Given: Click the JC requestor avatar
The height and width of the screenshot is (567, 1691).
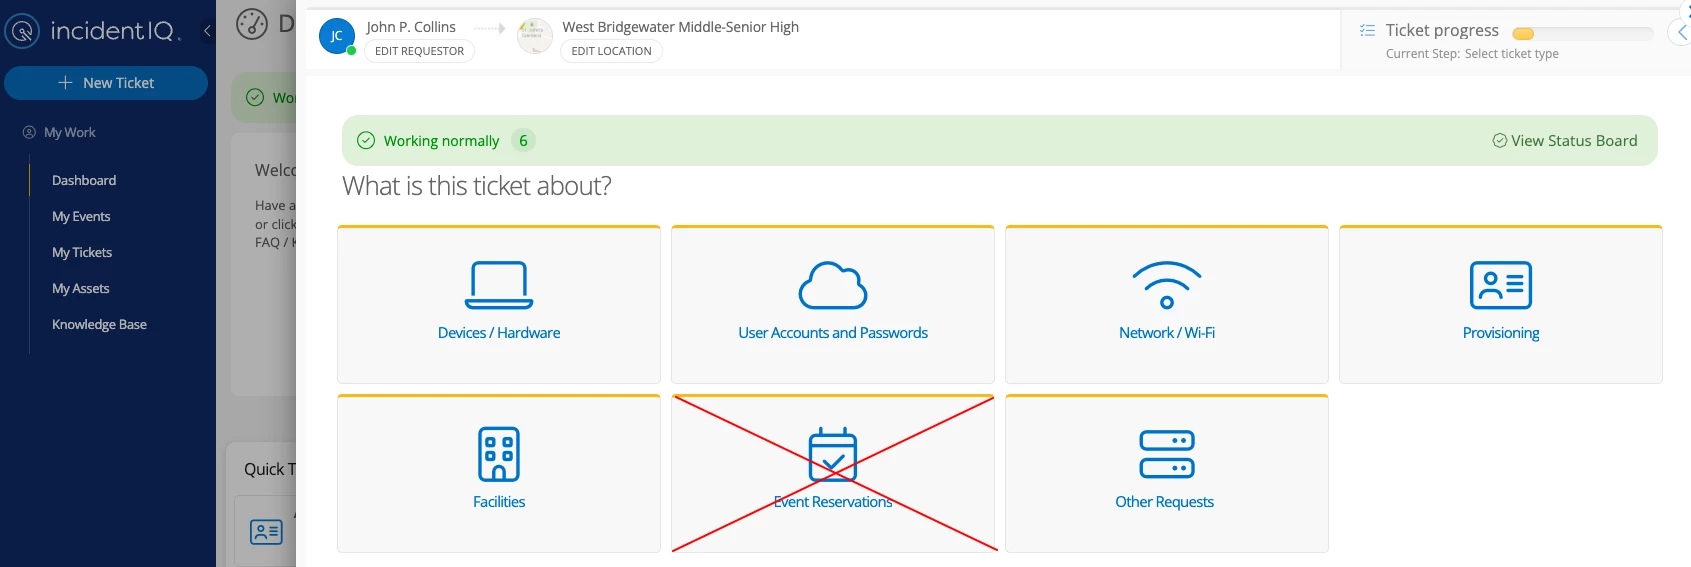Looking at the screenshot, I should point(337,36).
